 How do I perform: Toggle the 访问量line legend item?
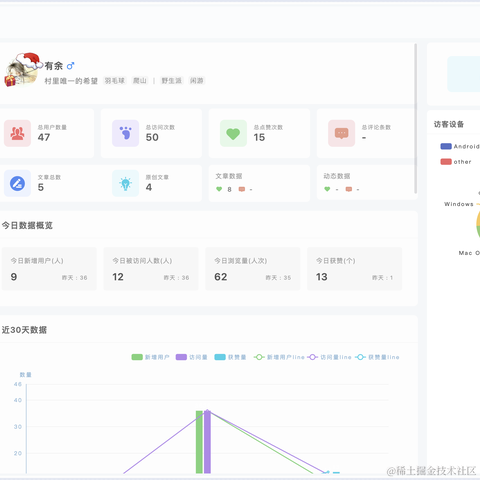329,357
